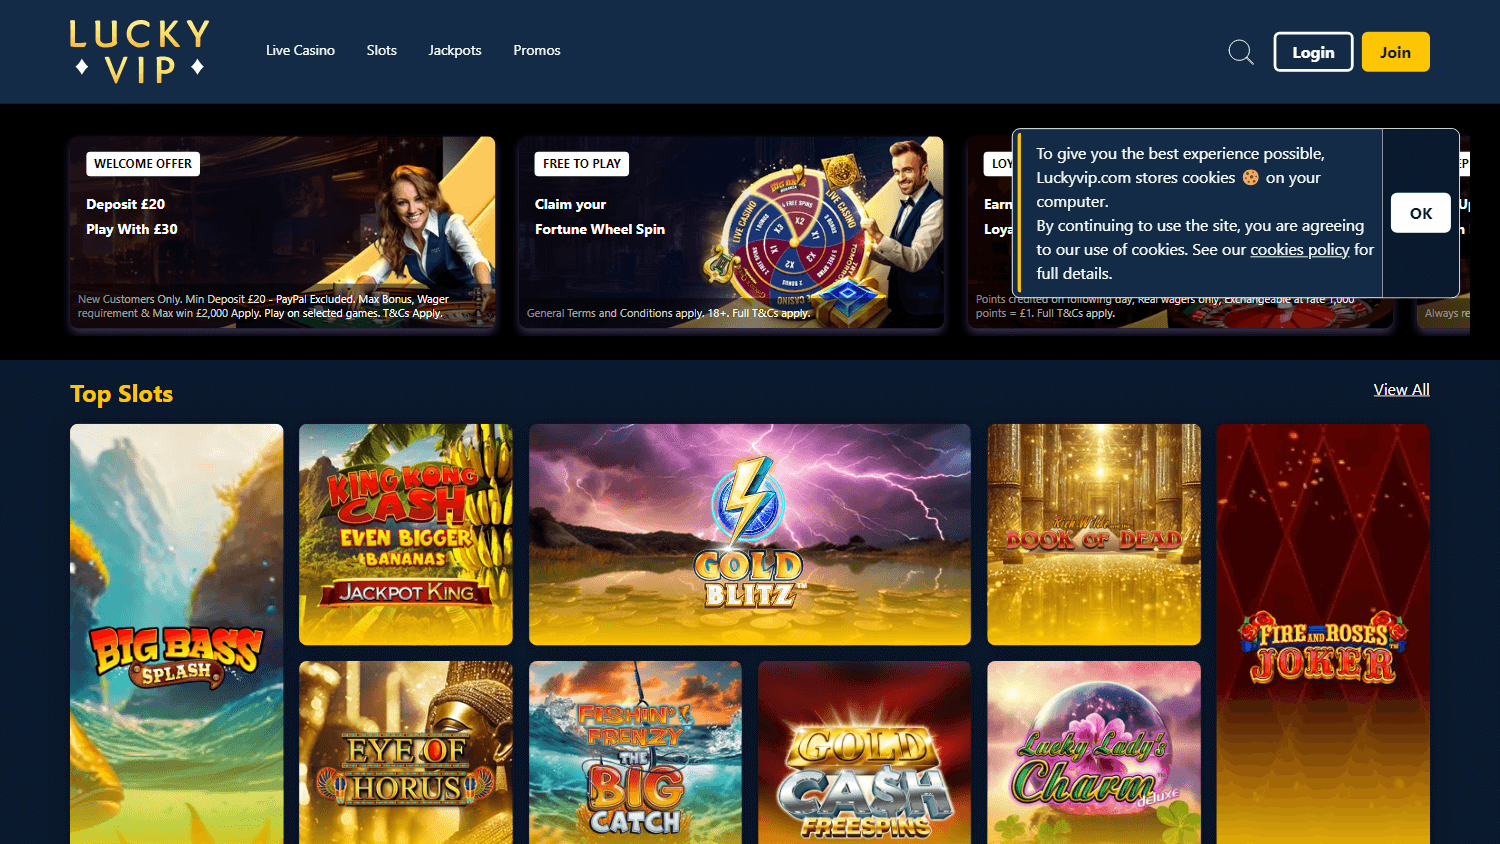Viewport: 1500px width, 844px height.
Task: Launch the Gold Cash Freespins slot
Action: click(865, 752)
